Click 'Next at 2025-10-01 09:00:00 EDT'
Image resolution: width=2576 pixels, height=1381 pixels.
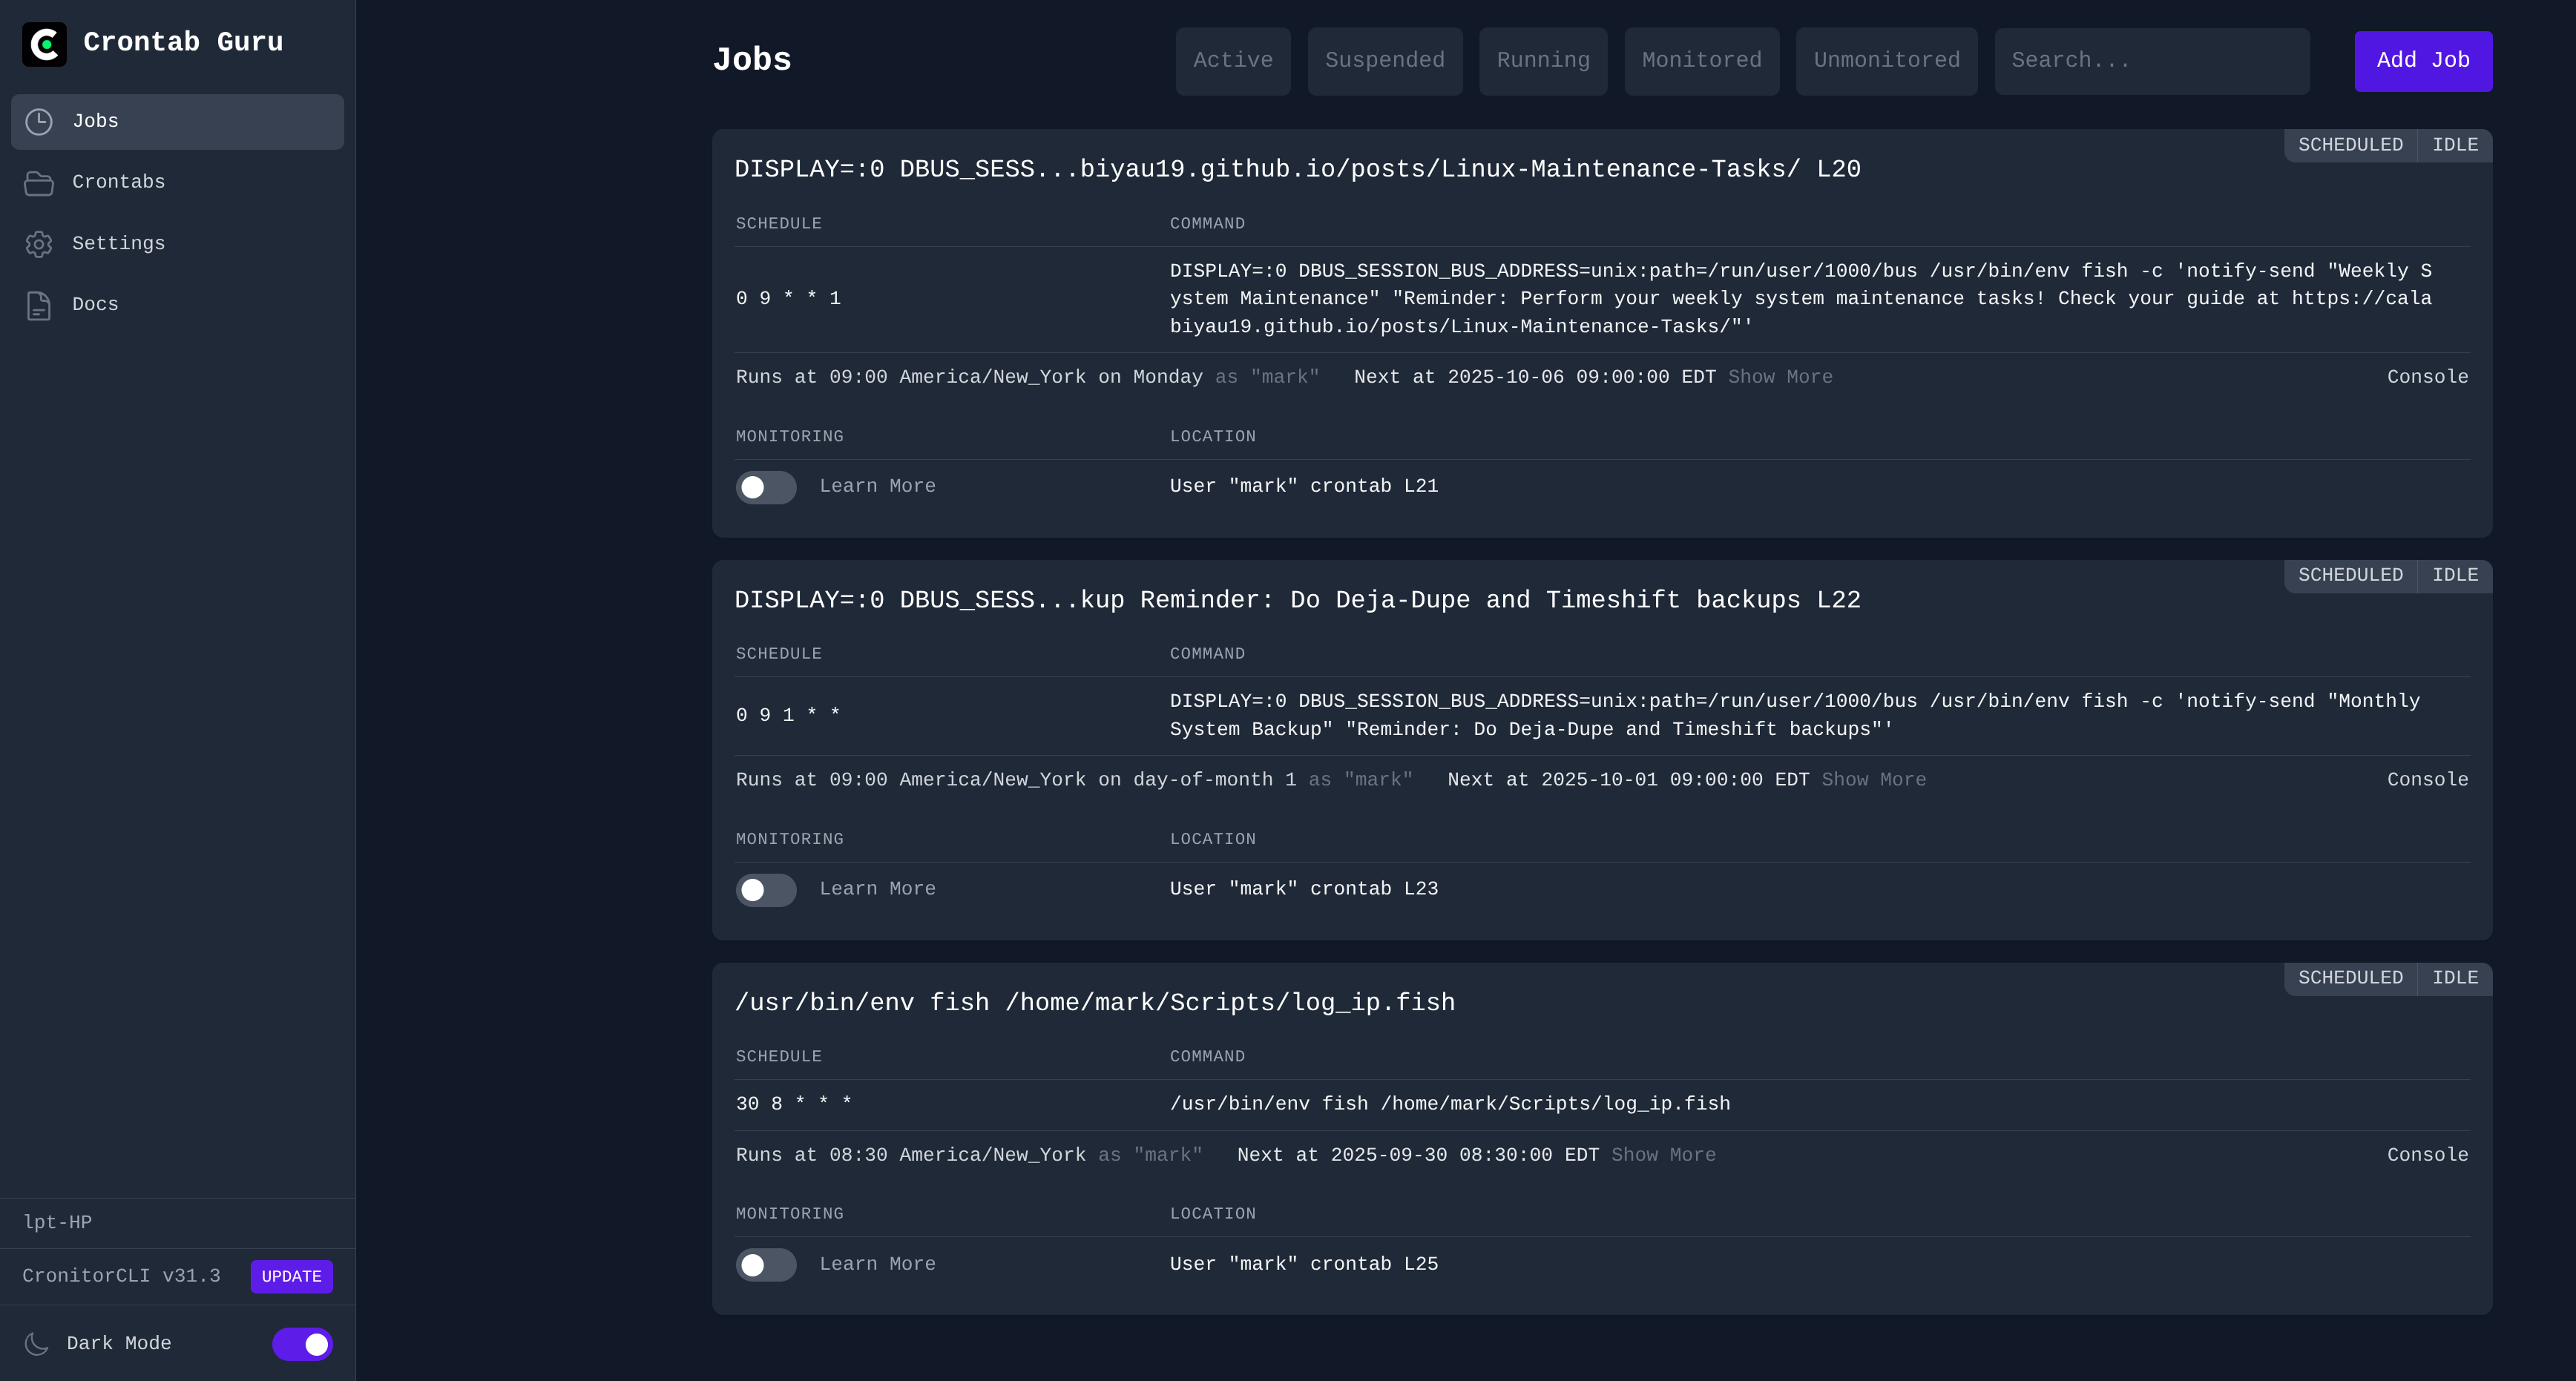pyautogui.click(x=1628, y=780)
